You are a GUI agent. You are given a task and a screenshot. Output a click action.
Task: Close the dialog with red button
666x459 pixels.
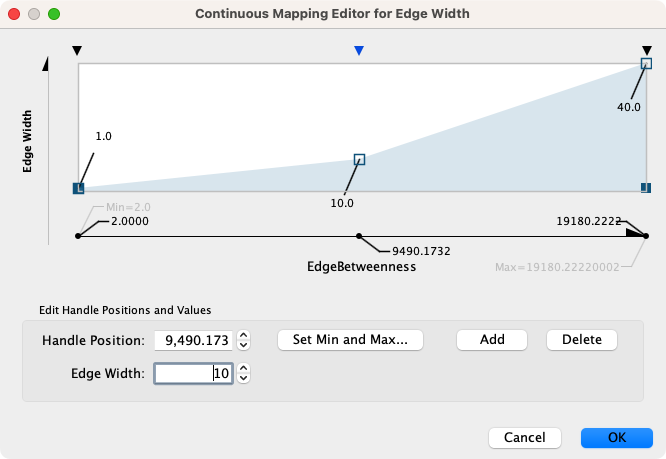coord(14,15)
